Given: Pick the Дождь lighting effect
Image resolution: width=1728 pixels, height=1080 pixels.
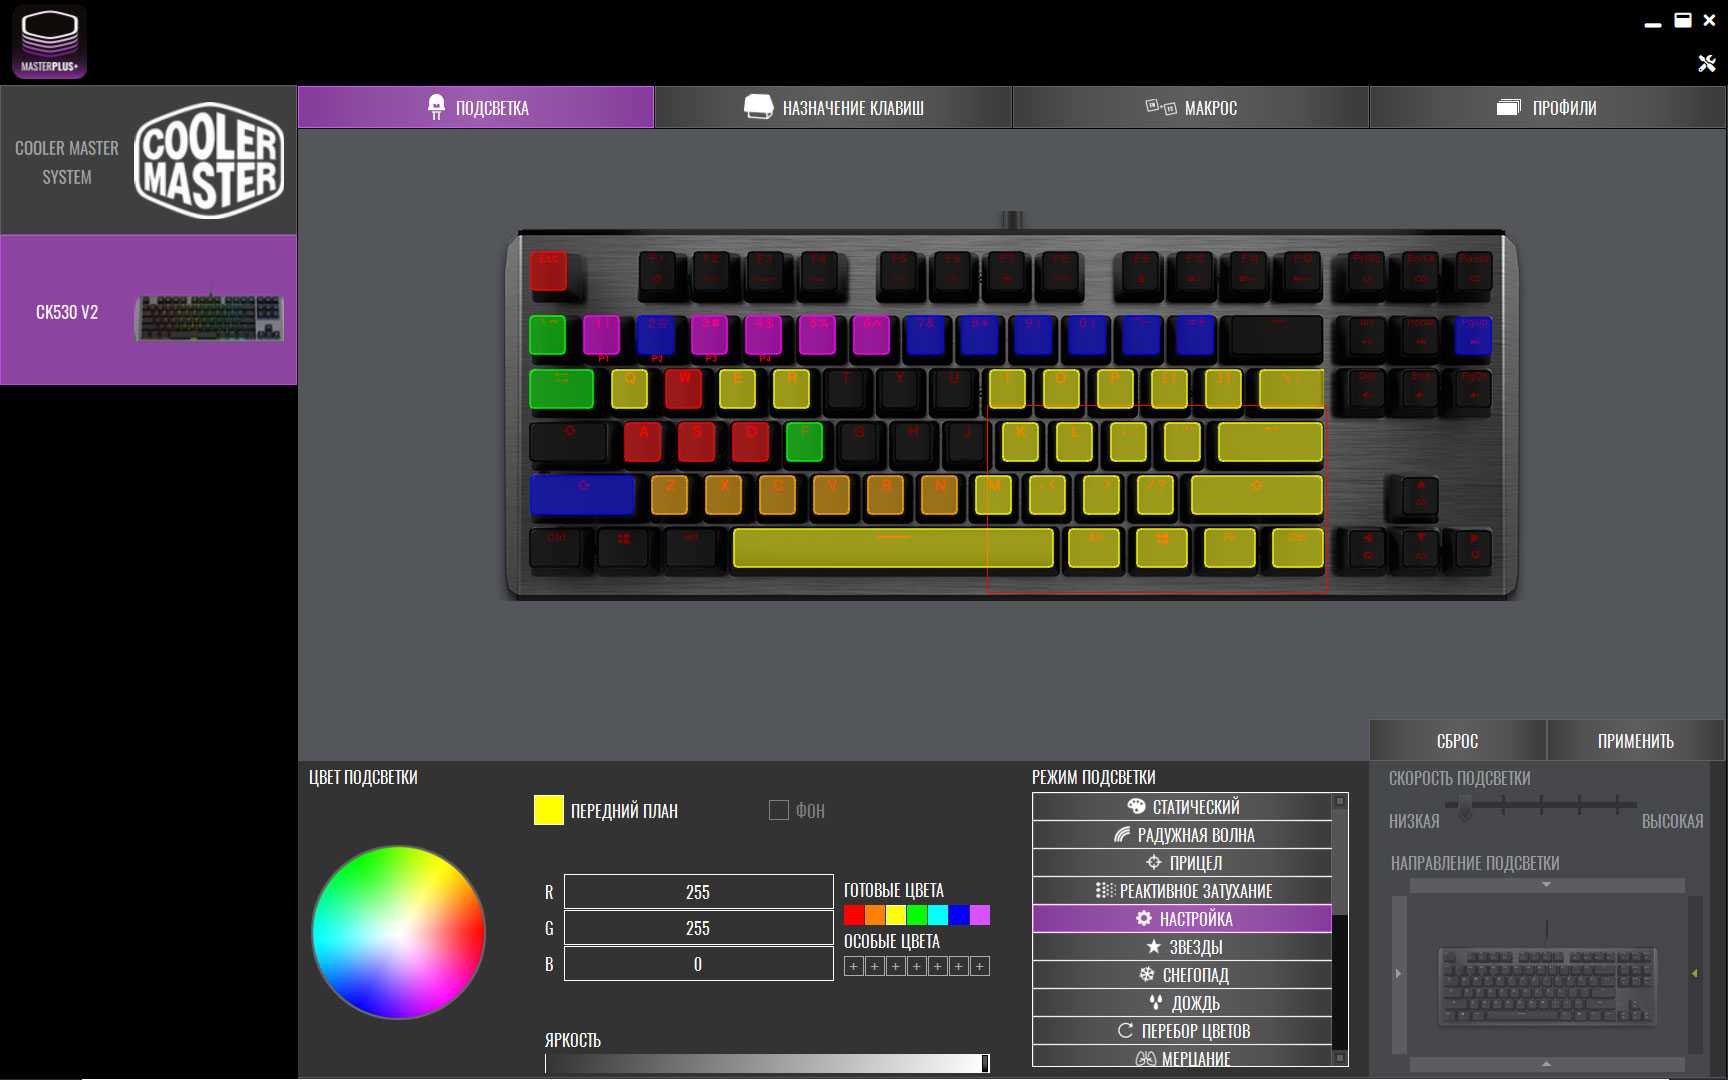Looking at the screenshot, I should coord(1182,1003).
